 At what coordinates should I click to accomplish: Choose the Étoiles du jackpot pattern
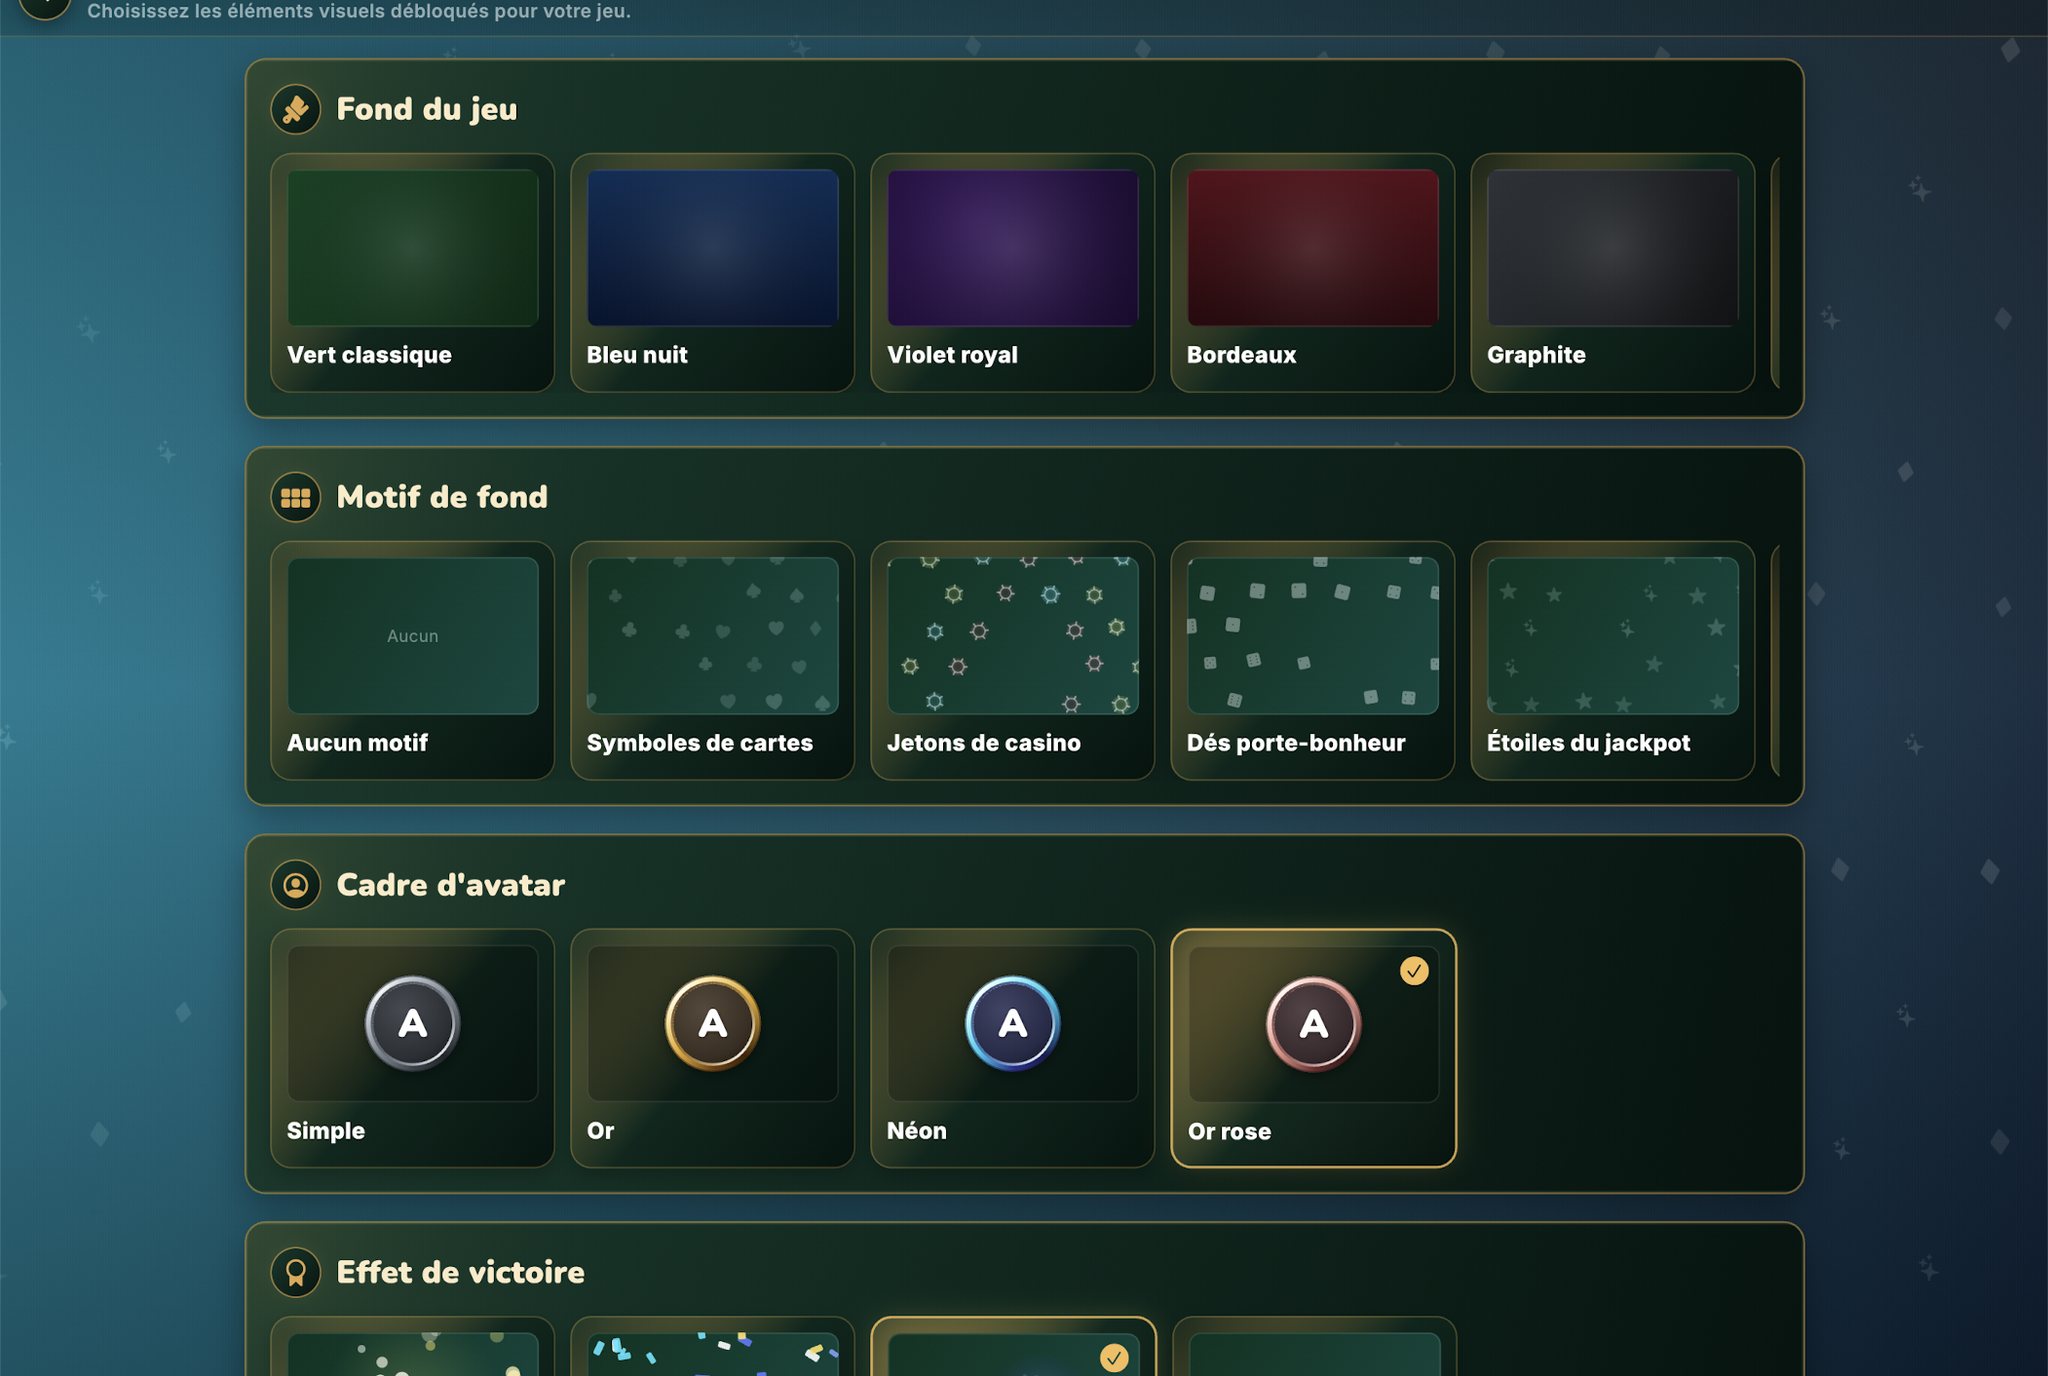point(1612,660)
